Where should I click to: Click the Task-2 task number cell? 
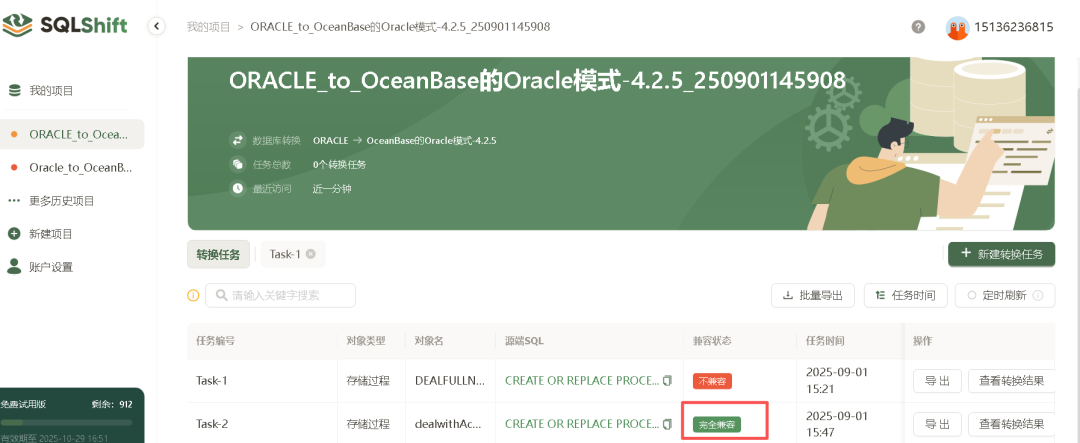click(211, 424)
